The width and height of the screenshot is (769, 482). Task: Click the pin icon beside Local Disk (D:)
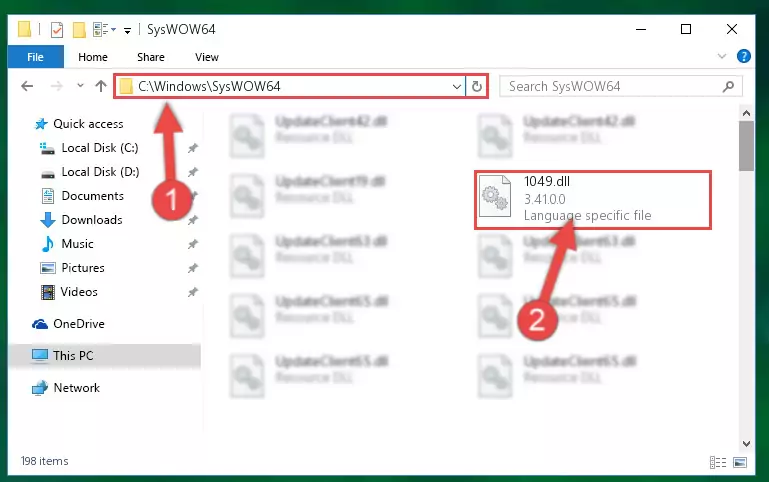point(193,172)
